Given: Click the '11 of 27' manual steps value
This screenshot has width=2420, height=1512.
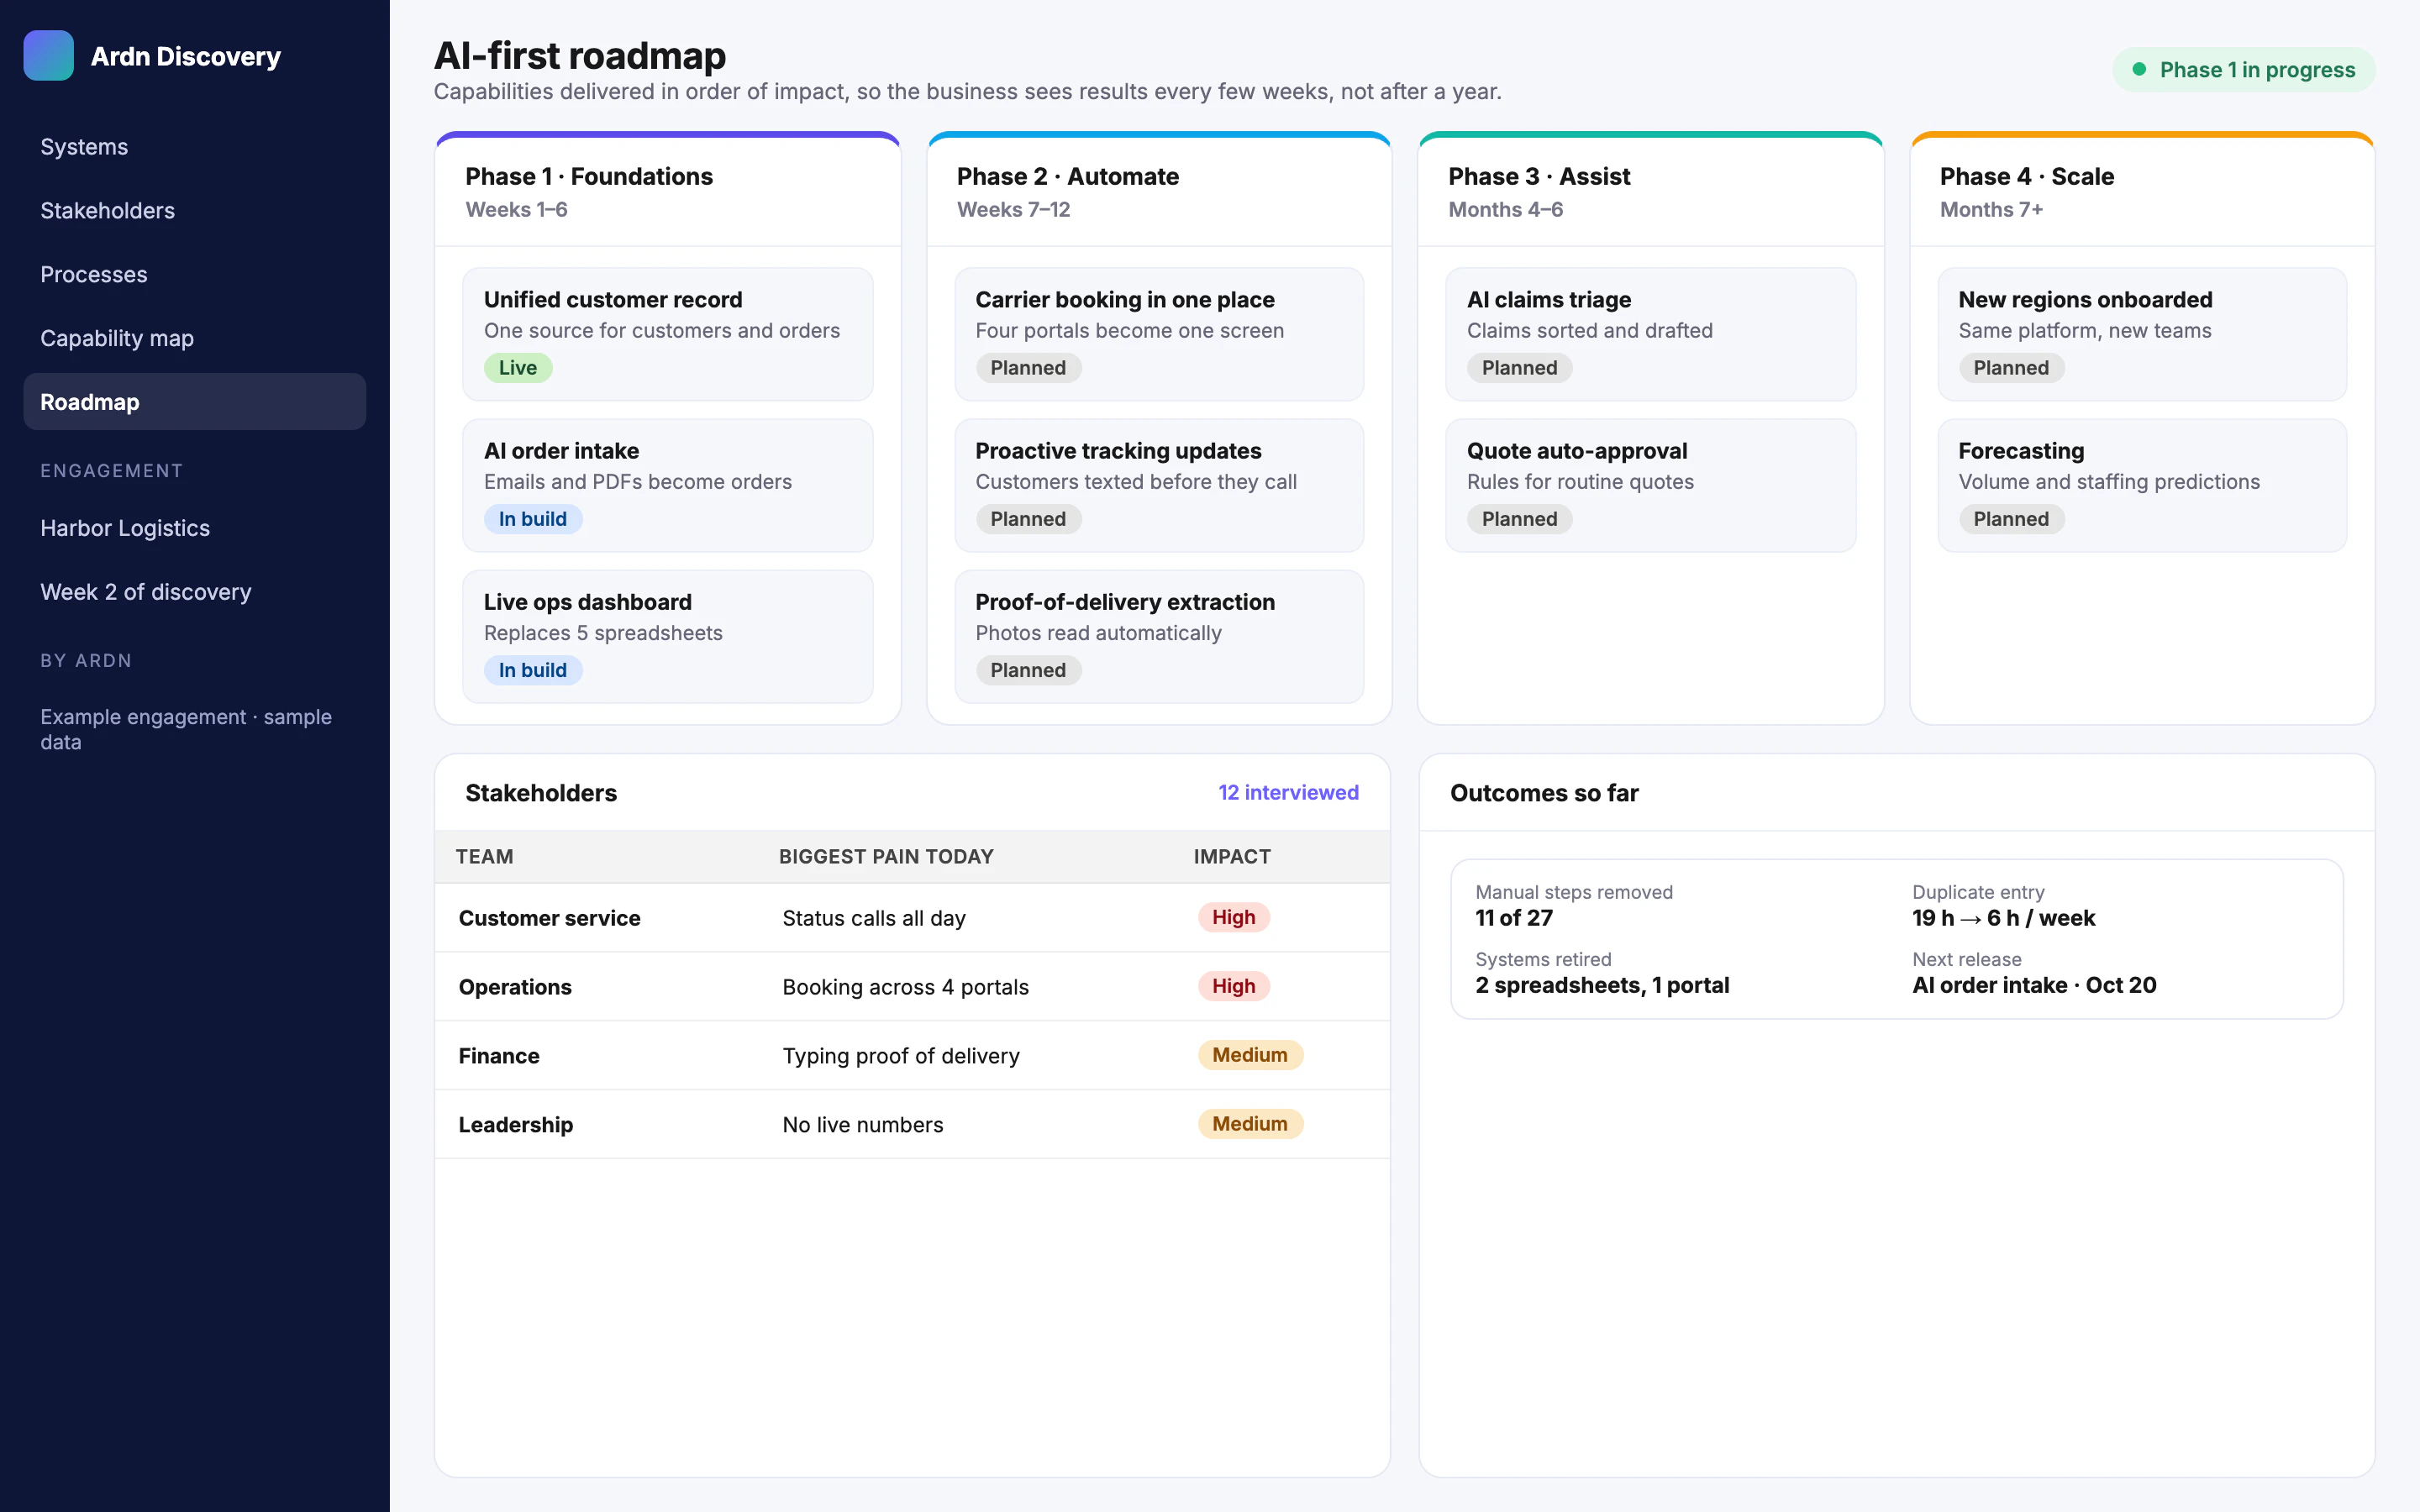Looking at the screenshot, I should pyautogui.click(x=1514, y=918).
